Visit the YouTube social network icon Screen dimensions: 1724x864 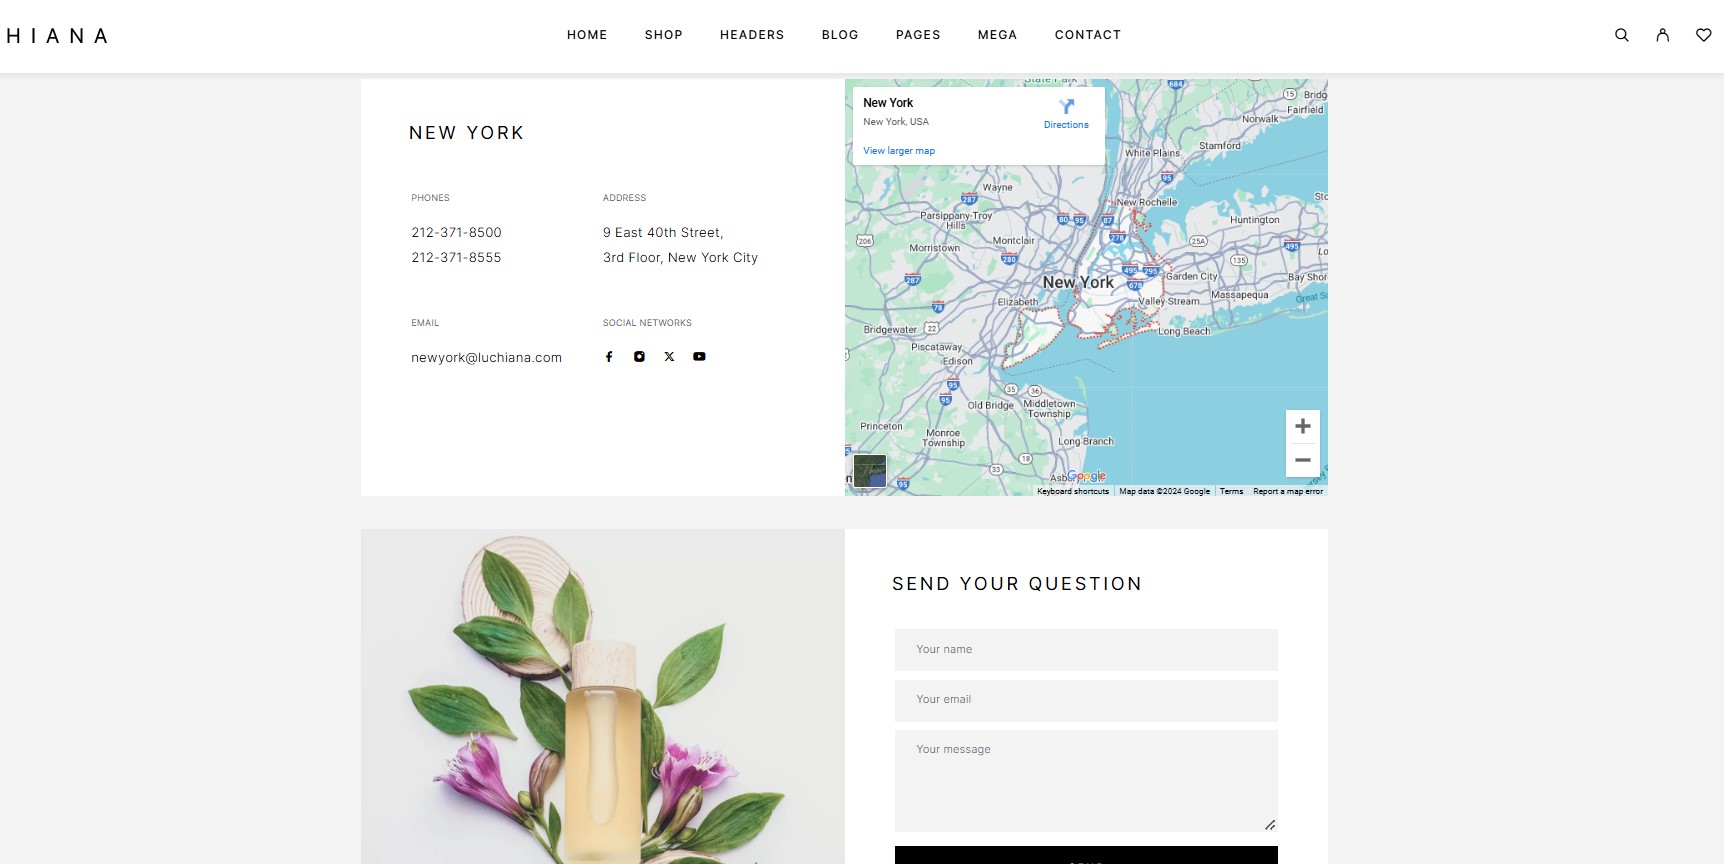point(699,357)
